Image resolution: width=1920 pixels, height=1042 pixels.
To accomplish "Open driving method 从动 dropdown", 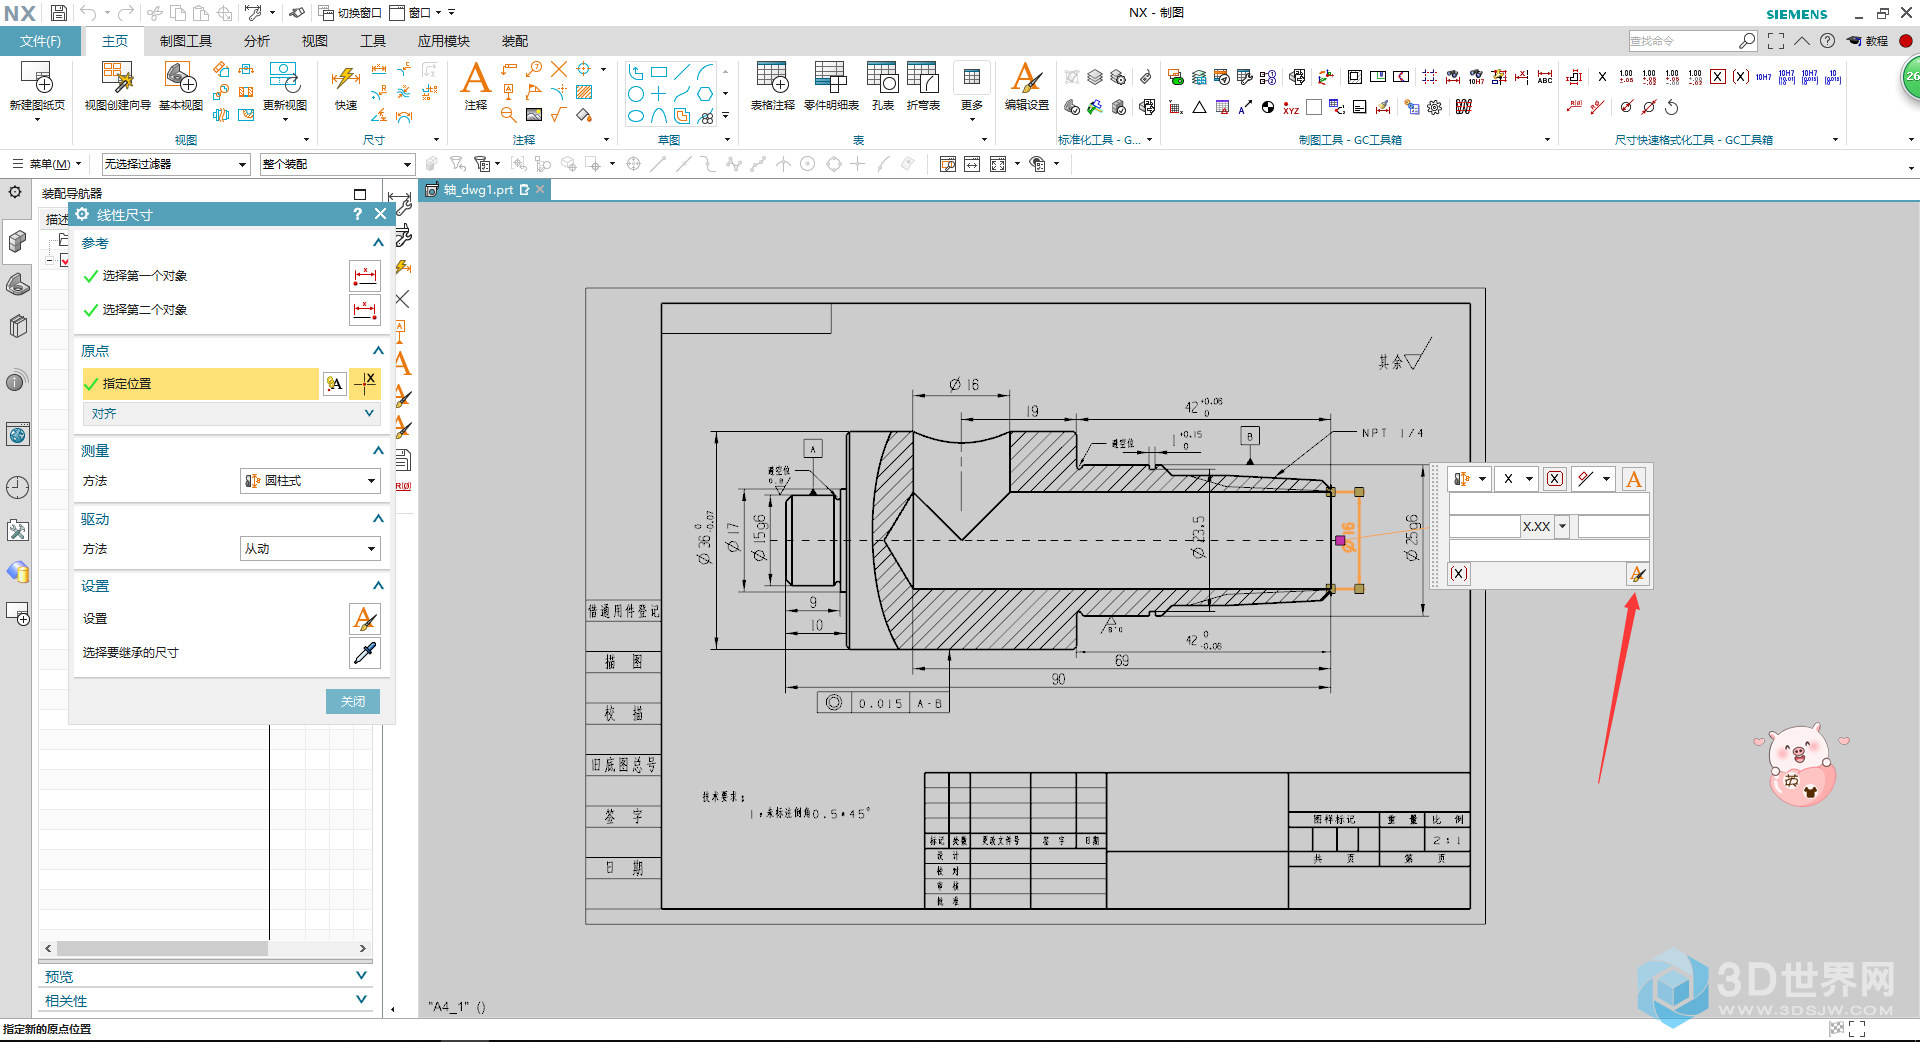I will point(310,549).
